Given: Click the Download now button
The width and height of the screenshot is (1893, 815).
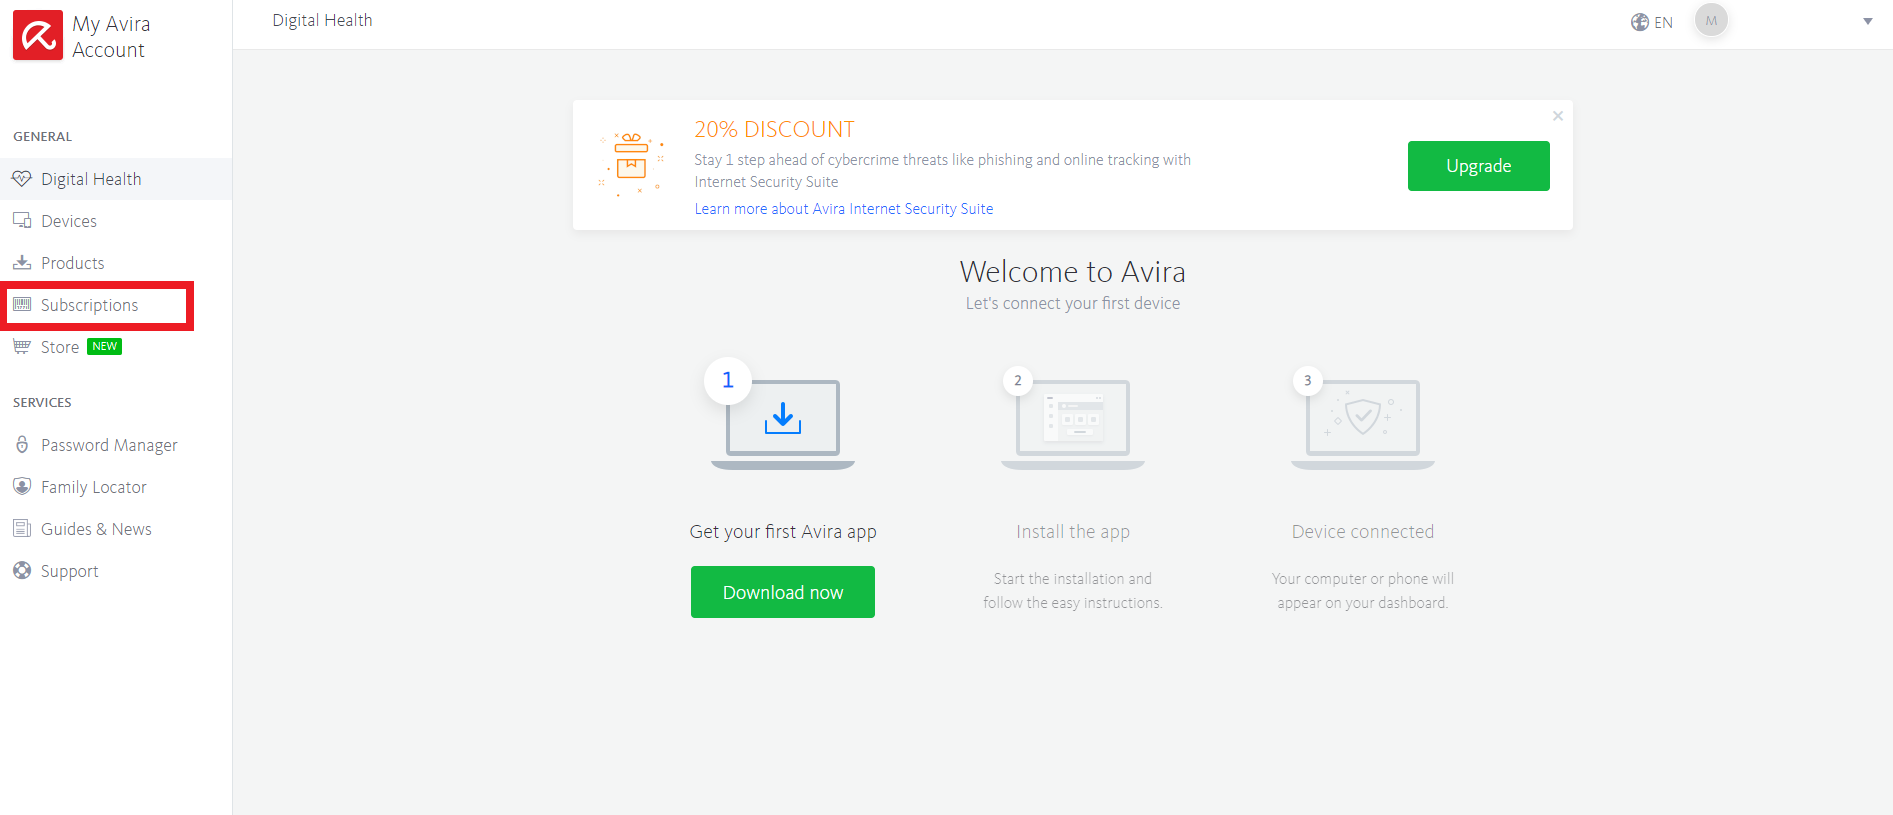Looking at the screenshot, I should tap(783, 592).
